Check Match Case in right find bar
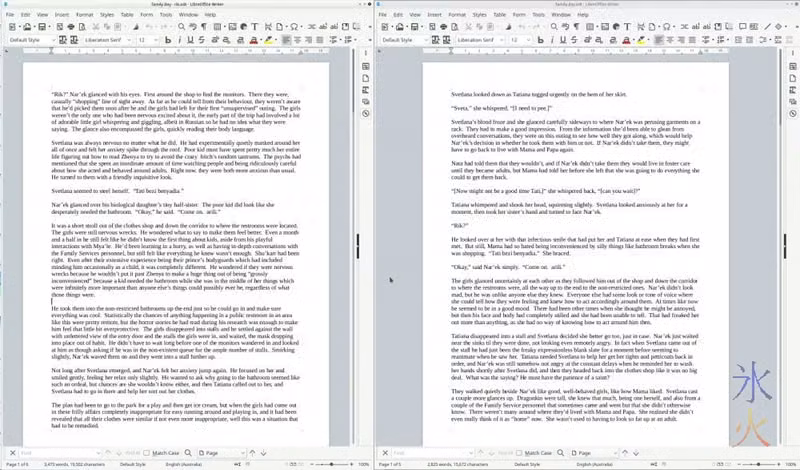This screenshot has height=470, width=800. (x=534, y=453)
